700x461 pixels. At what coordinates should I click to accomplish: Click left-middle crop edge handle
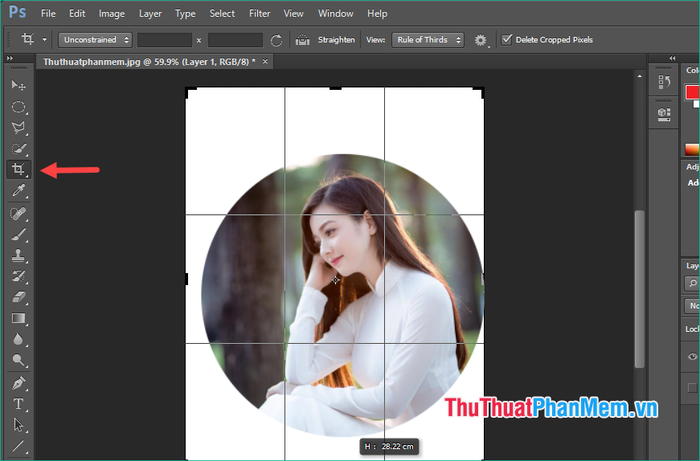(187, 279)
